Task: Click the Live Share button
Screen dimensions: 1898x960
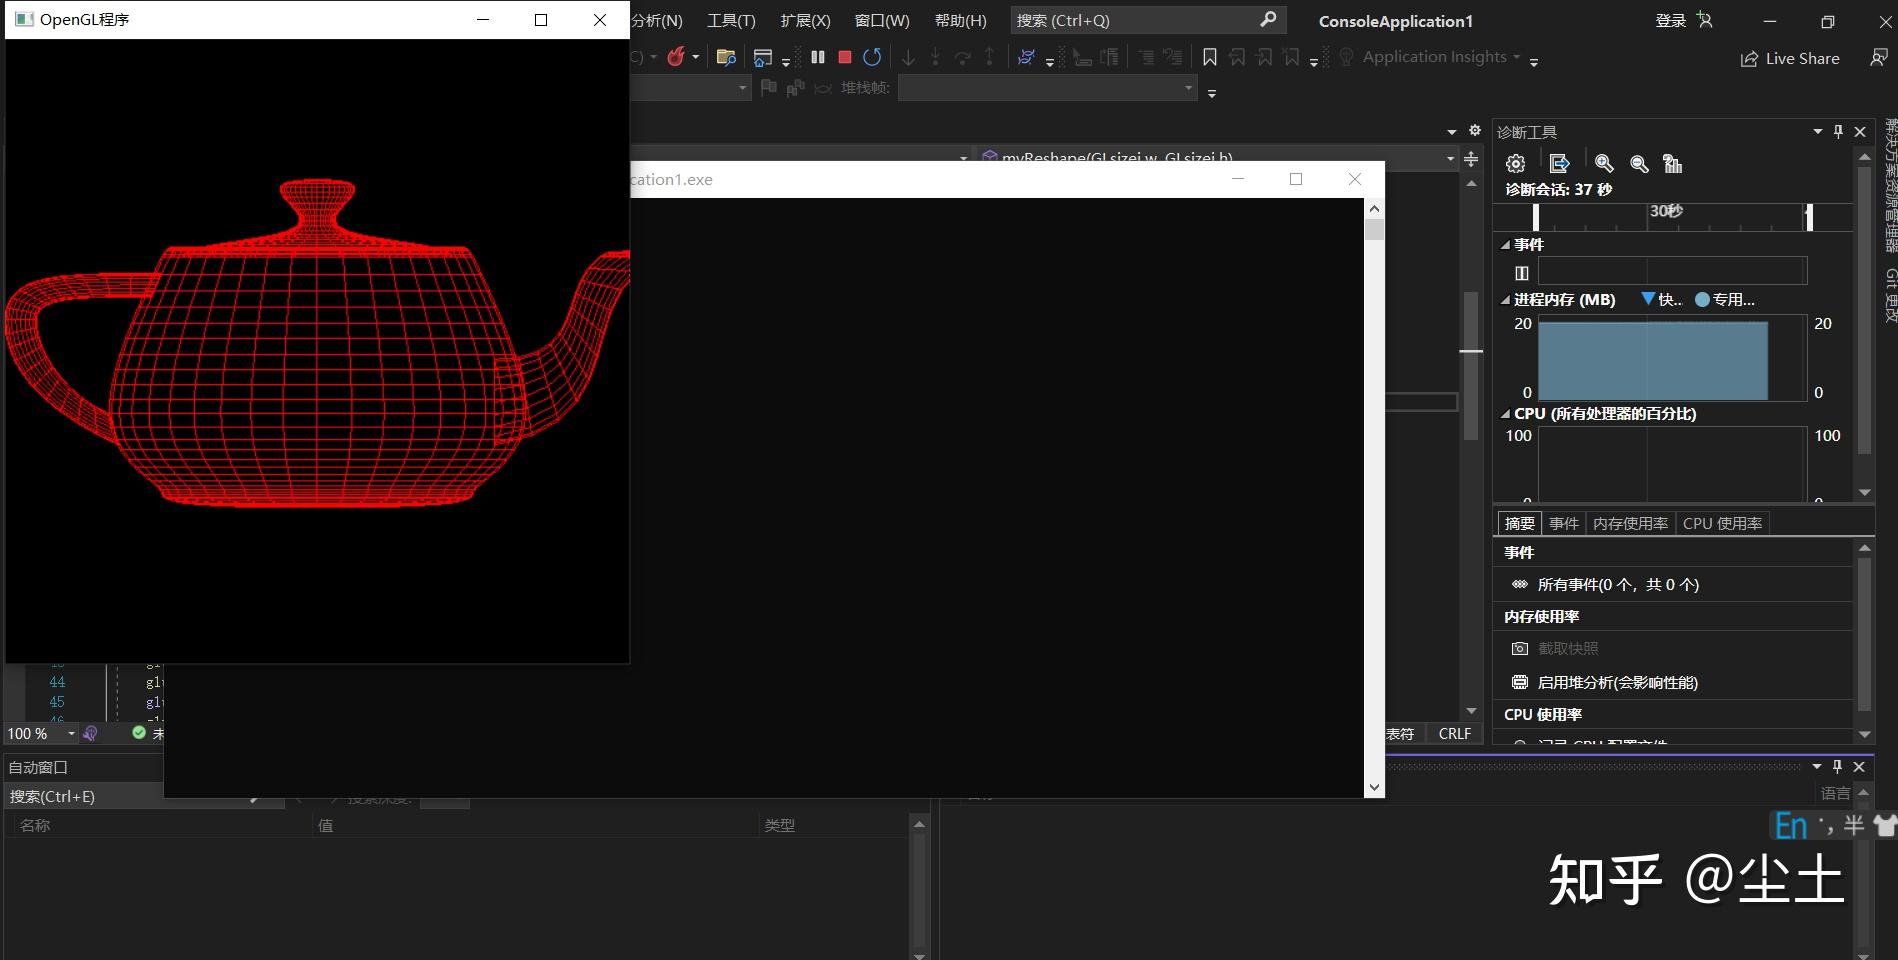Action: (x=1790, y=58)
